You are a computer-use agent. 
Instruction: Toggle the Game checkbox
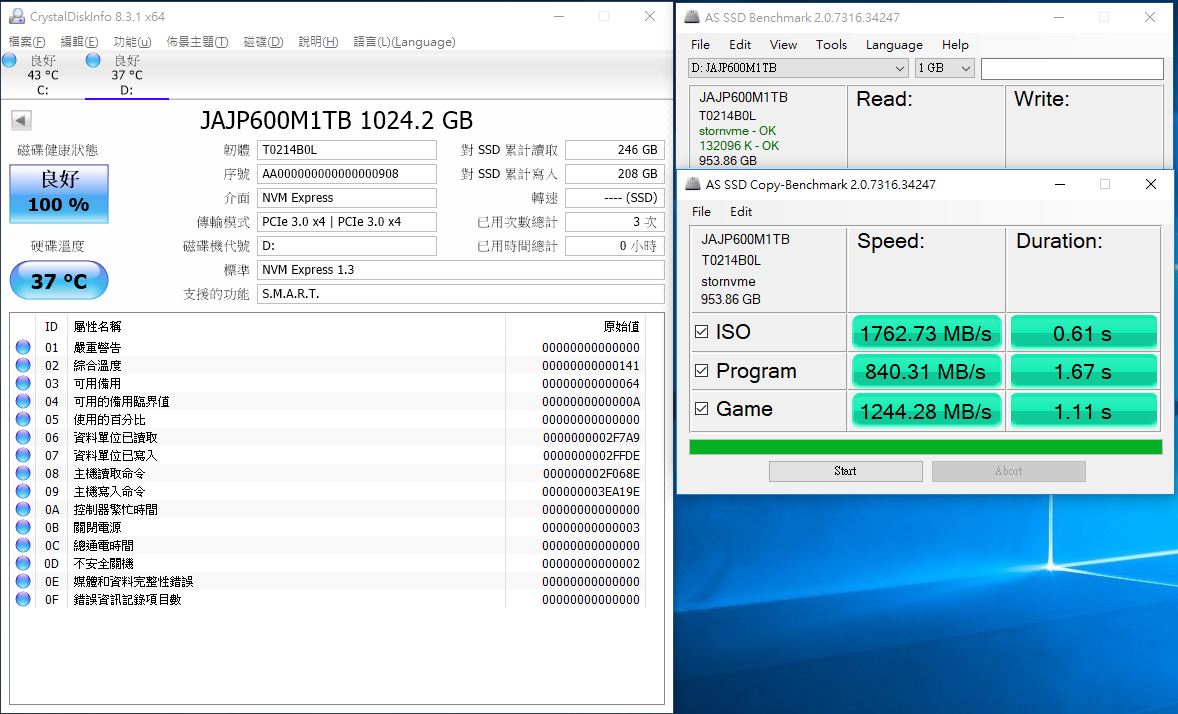tap(702, 409)
